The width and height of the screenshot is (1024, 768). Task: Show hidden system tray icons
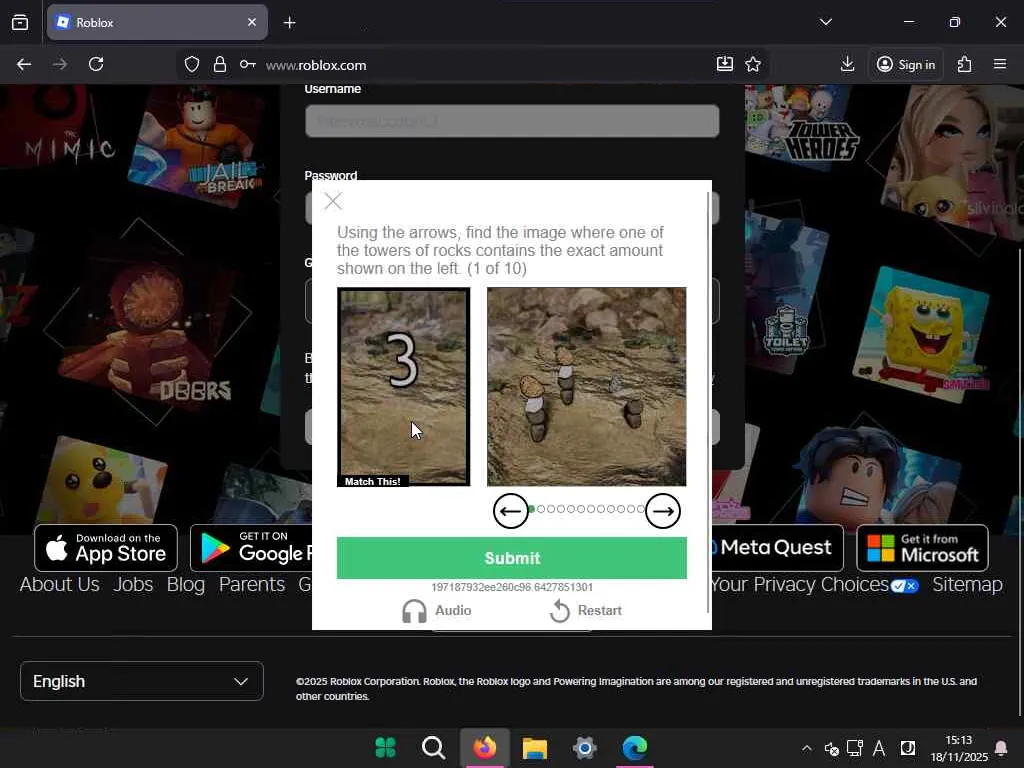coord(807,748)
